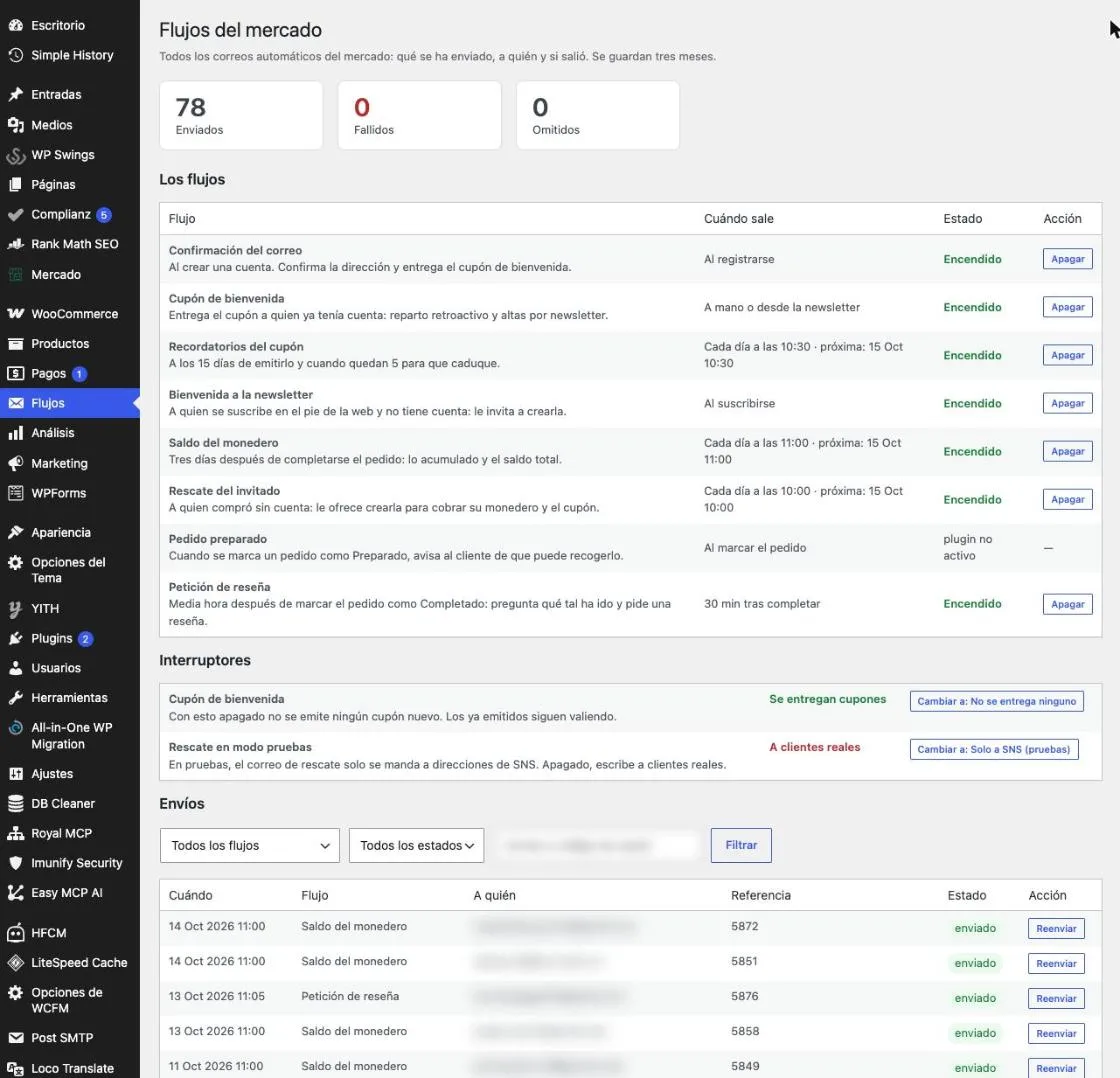Change rescue to Solo a SNS (pruebas)
Viewport: 1120px width, 1078px height.
(x=994, y=749)
